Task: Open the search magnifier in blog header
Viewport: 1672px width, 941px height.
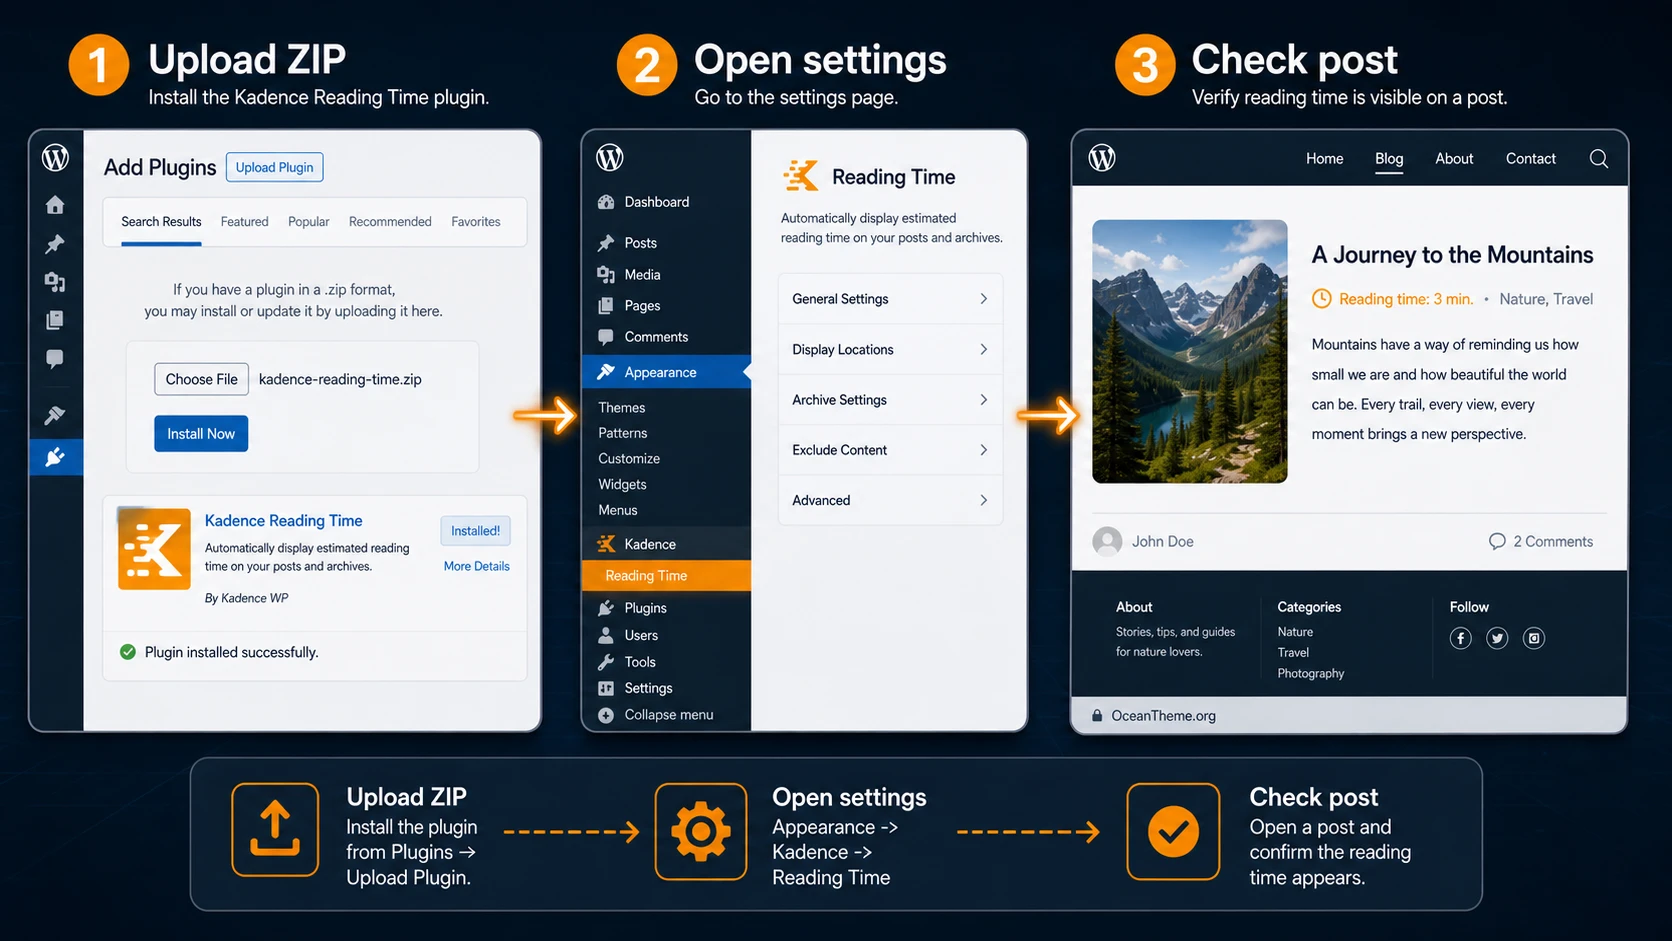Action: click(1599, 159)
